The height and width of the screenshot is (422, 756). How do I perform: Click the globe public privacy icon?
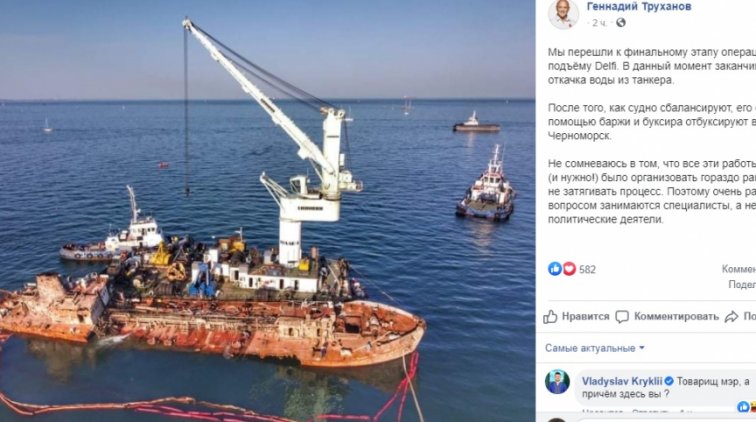[621, 22]
